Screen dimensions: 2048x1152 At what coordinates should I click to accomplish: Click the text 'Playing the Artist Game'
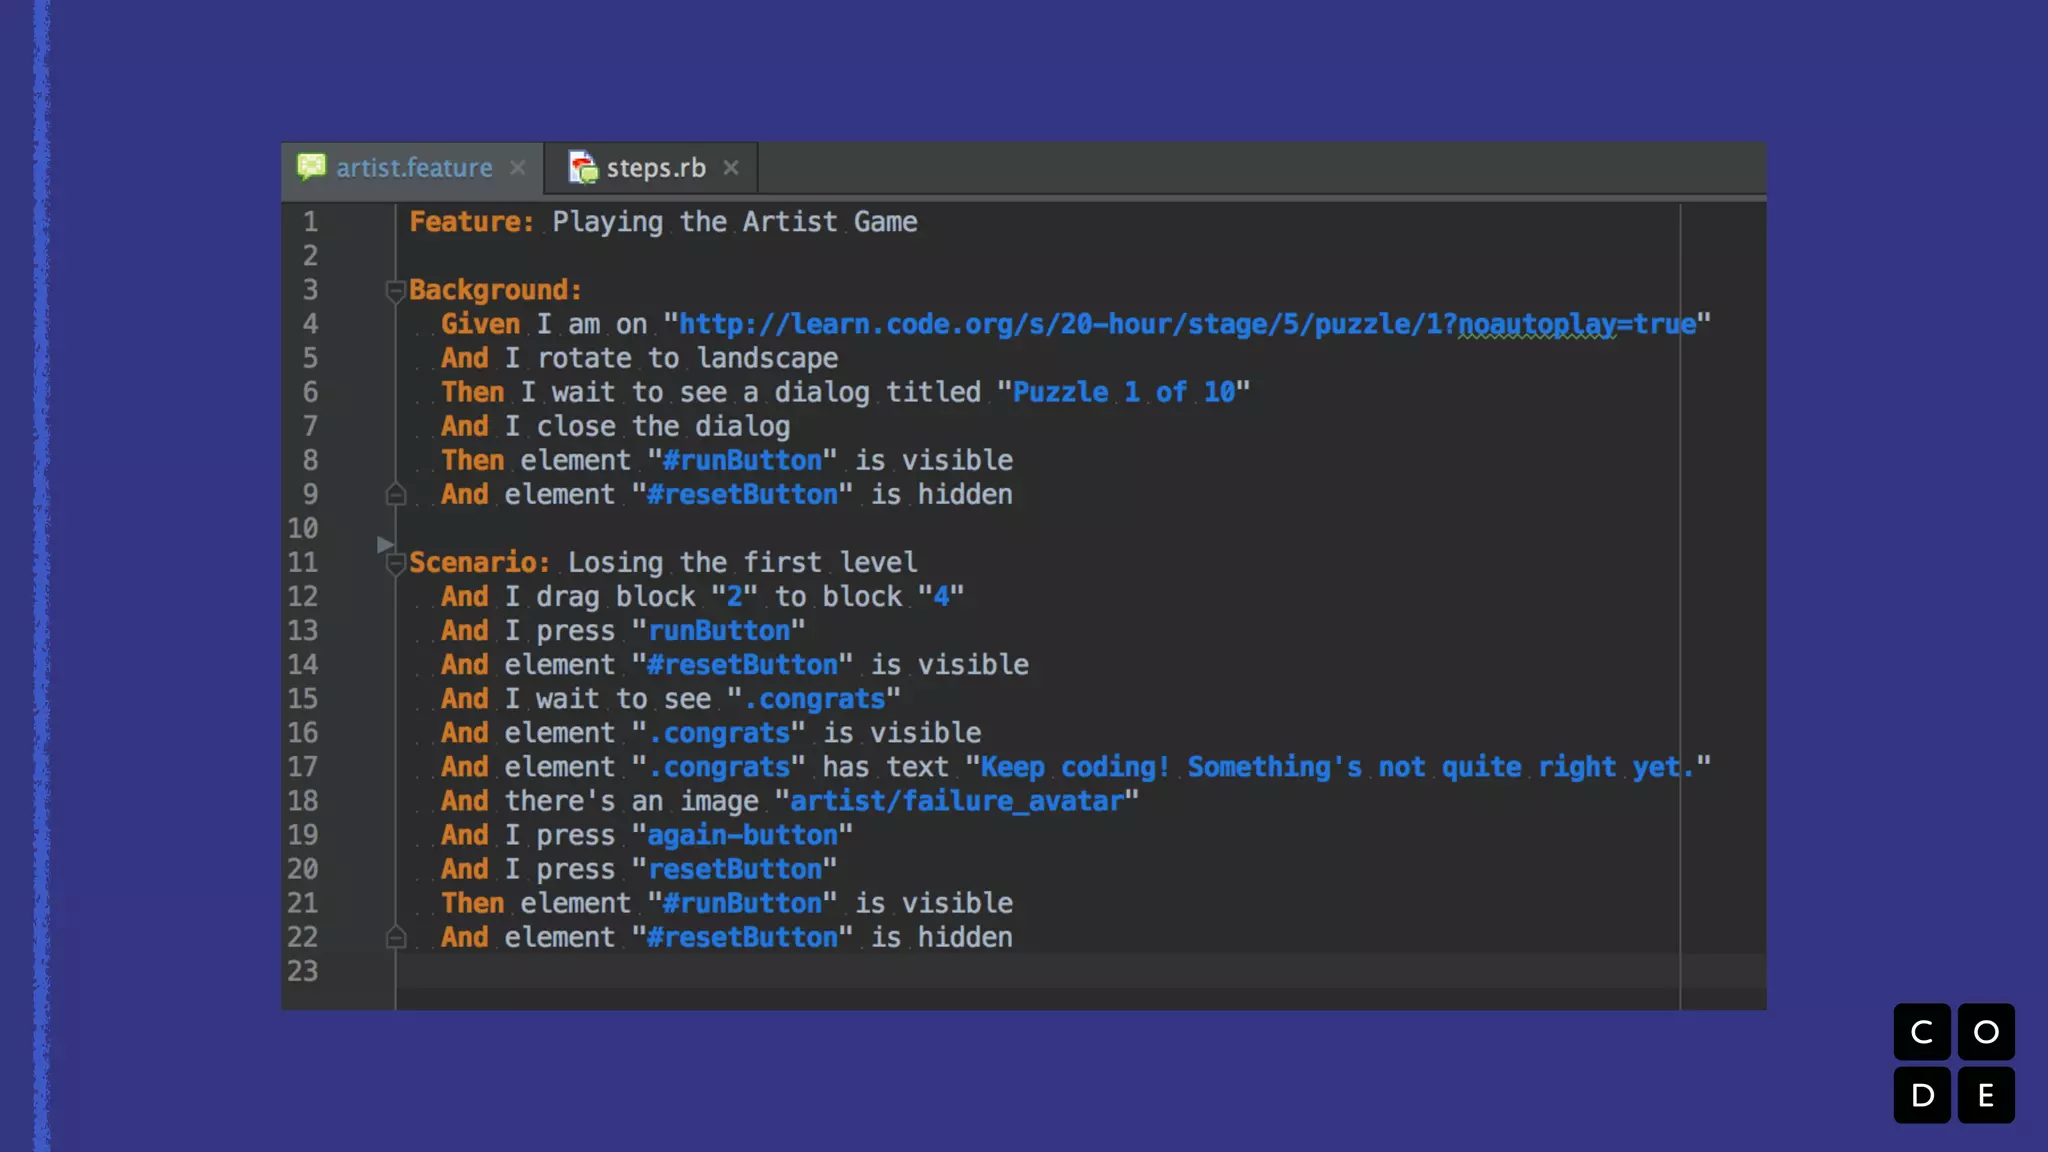click(735, 222)
